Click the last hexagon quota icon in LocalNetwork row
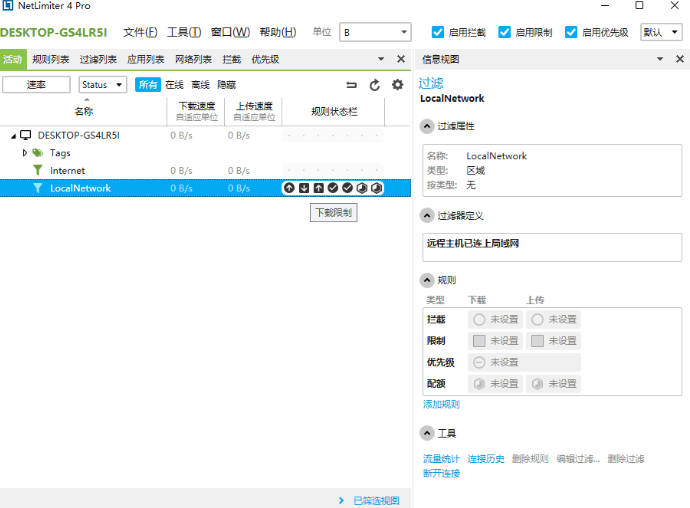Image resolution: width=690 pixels, height=508 pixels. pos(377,188)
